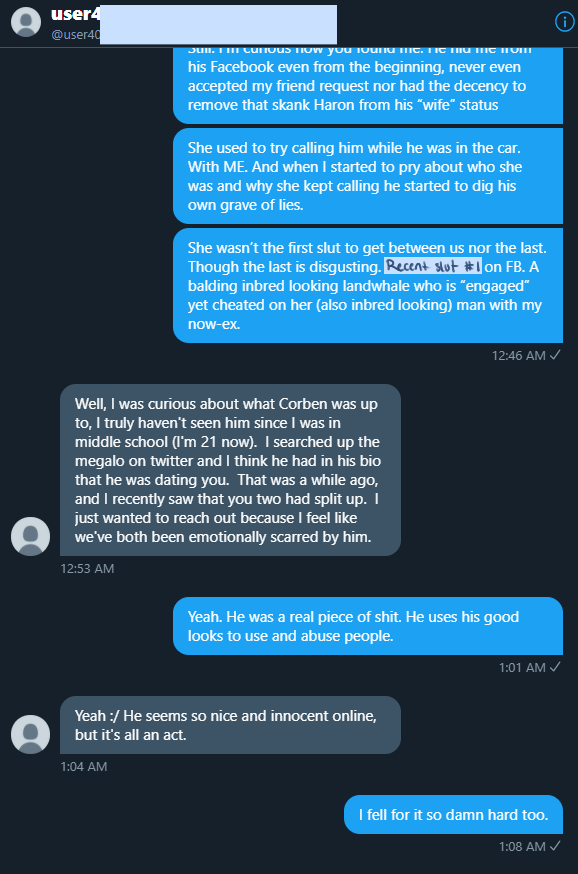The width and height of the screenshot is (578, 874).
Task: Click the 1:04 AM timestamp
Action: (x=84, y=766)
